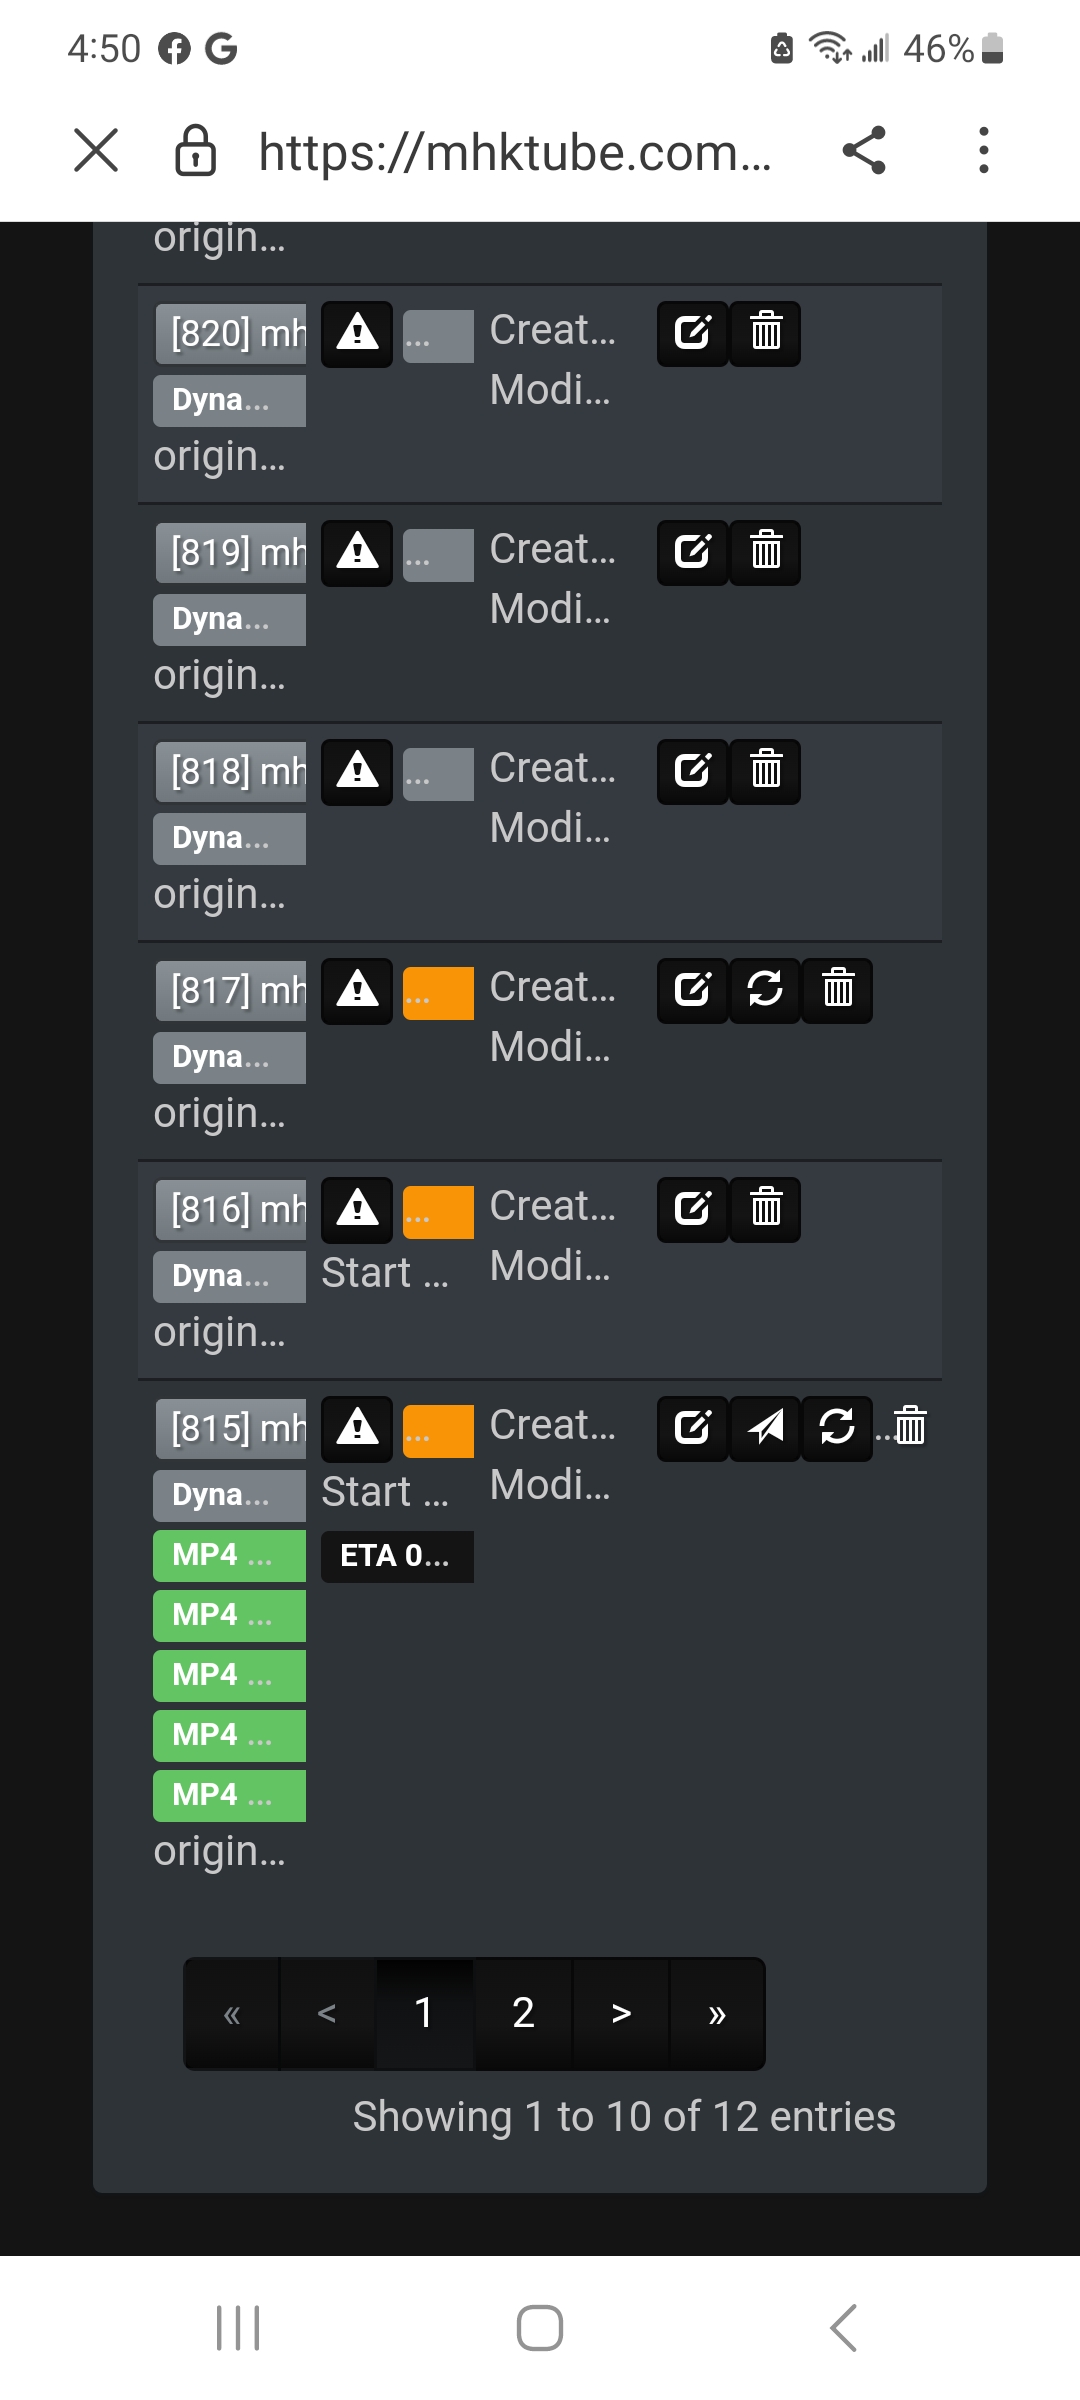Click Dyna... badge in row 815
Viewport: 1080px width, 2400px height.
[x=229, y=1496]
